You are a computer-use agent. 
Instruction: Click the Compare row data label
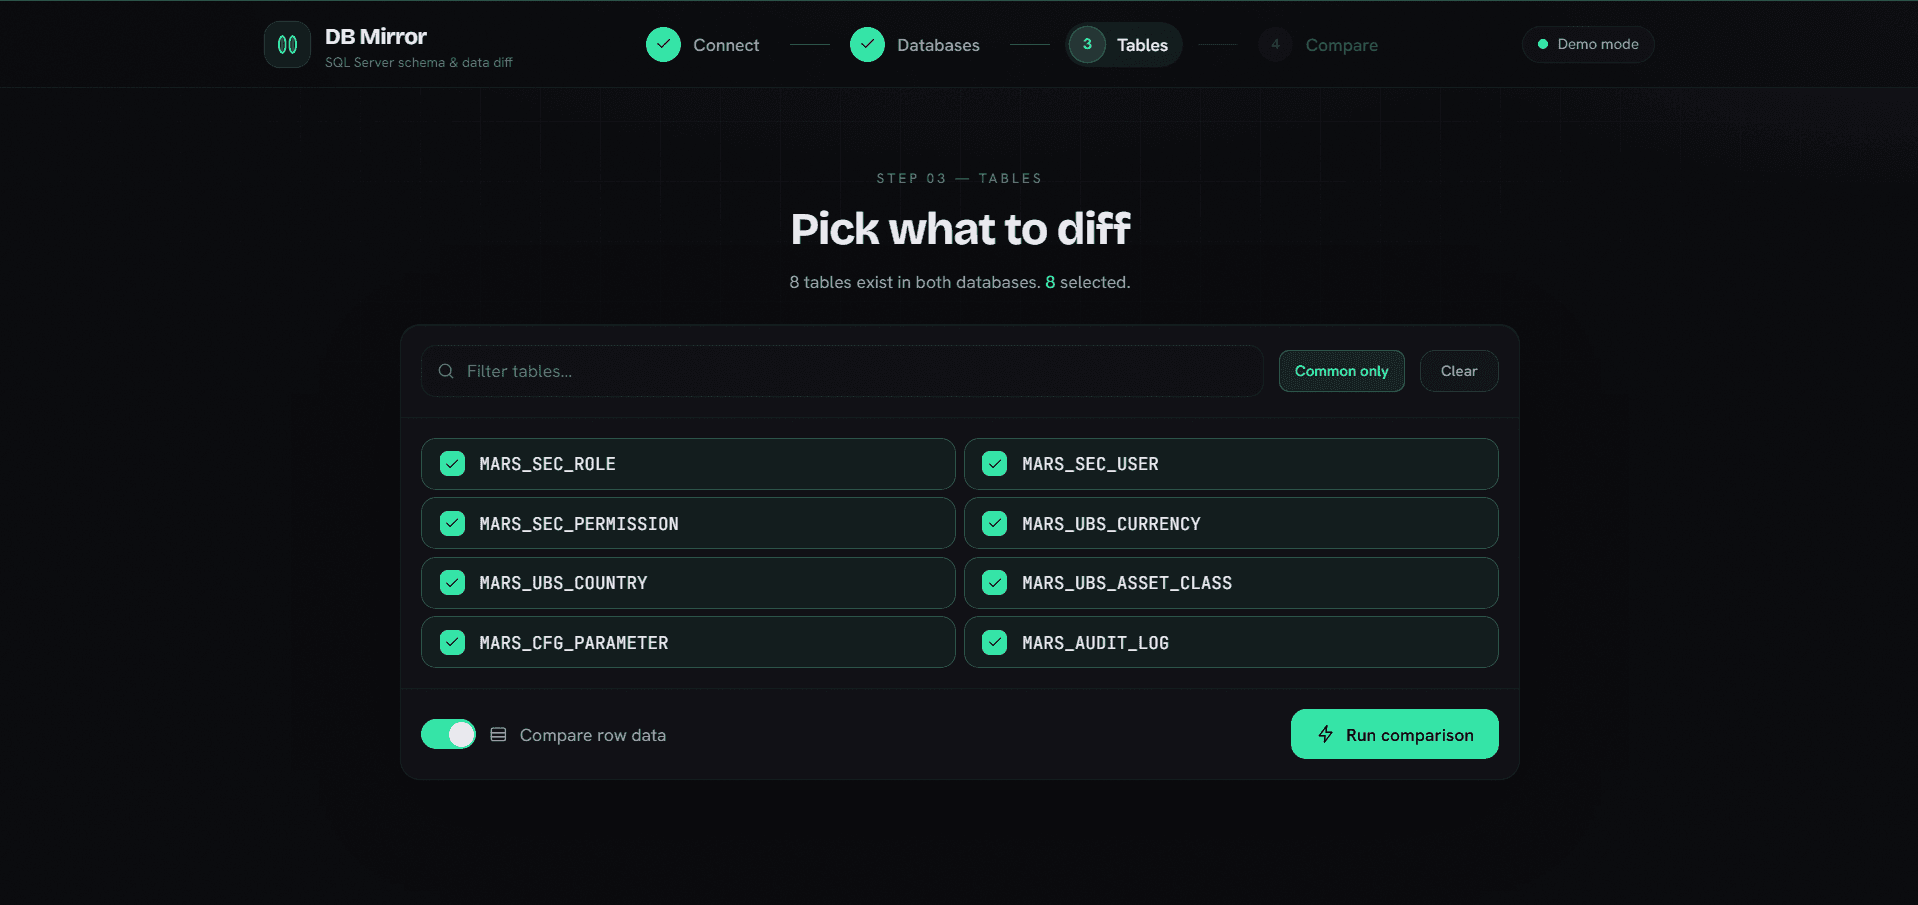point(593,735)
